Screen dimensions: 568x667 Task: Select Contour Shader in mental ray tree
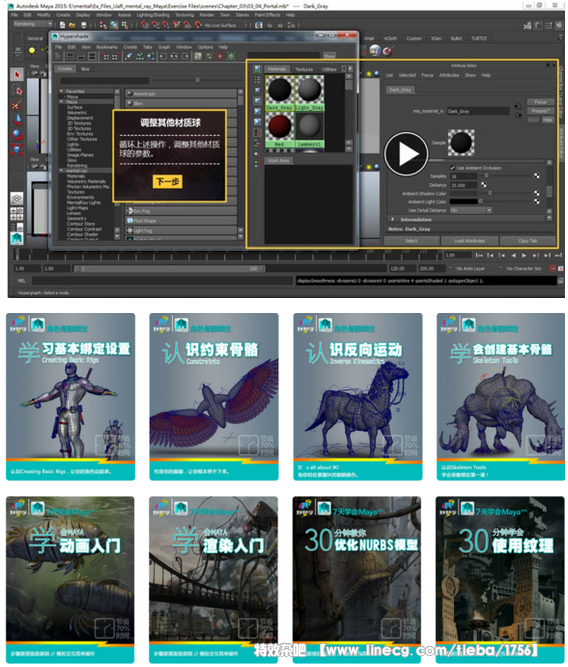83,234
